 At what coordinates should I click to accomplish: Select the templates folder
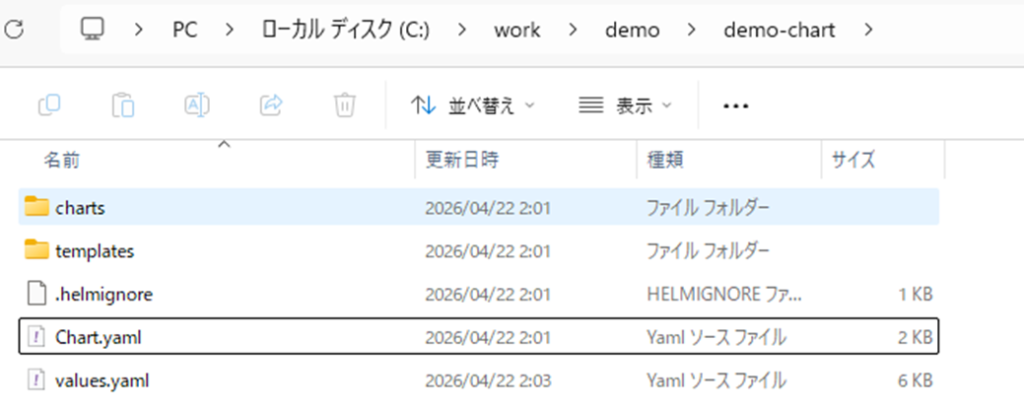94,251
